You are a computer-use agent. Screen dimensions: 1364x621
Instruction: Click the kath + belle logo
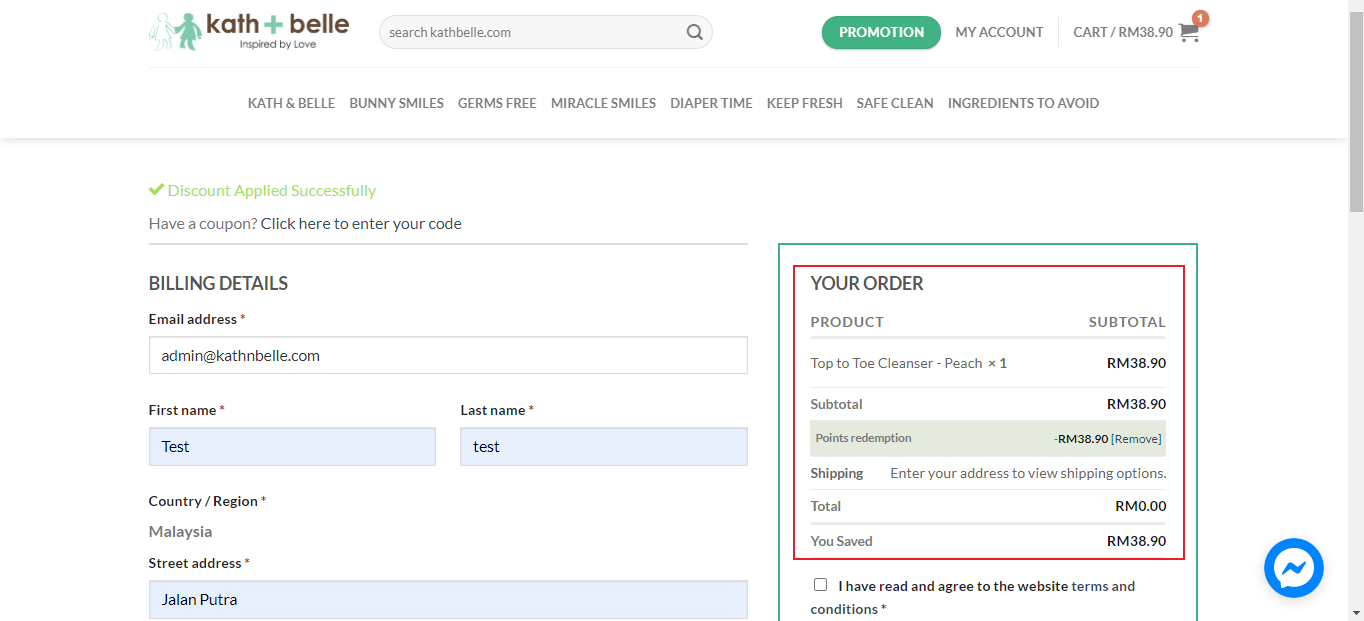coord(249,31)
